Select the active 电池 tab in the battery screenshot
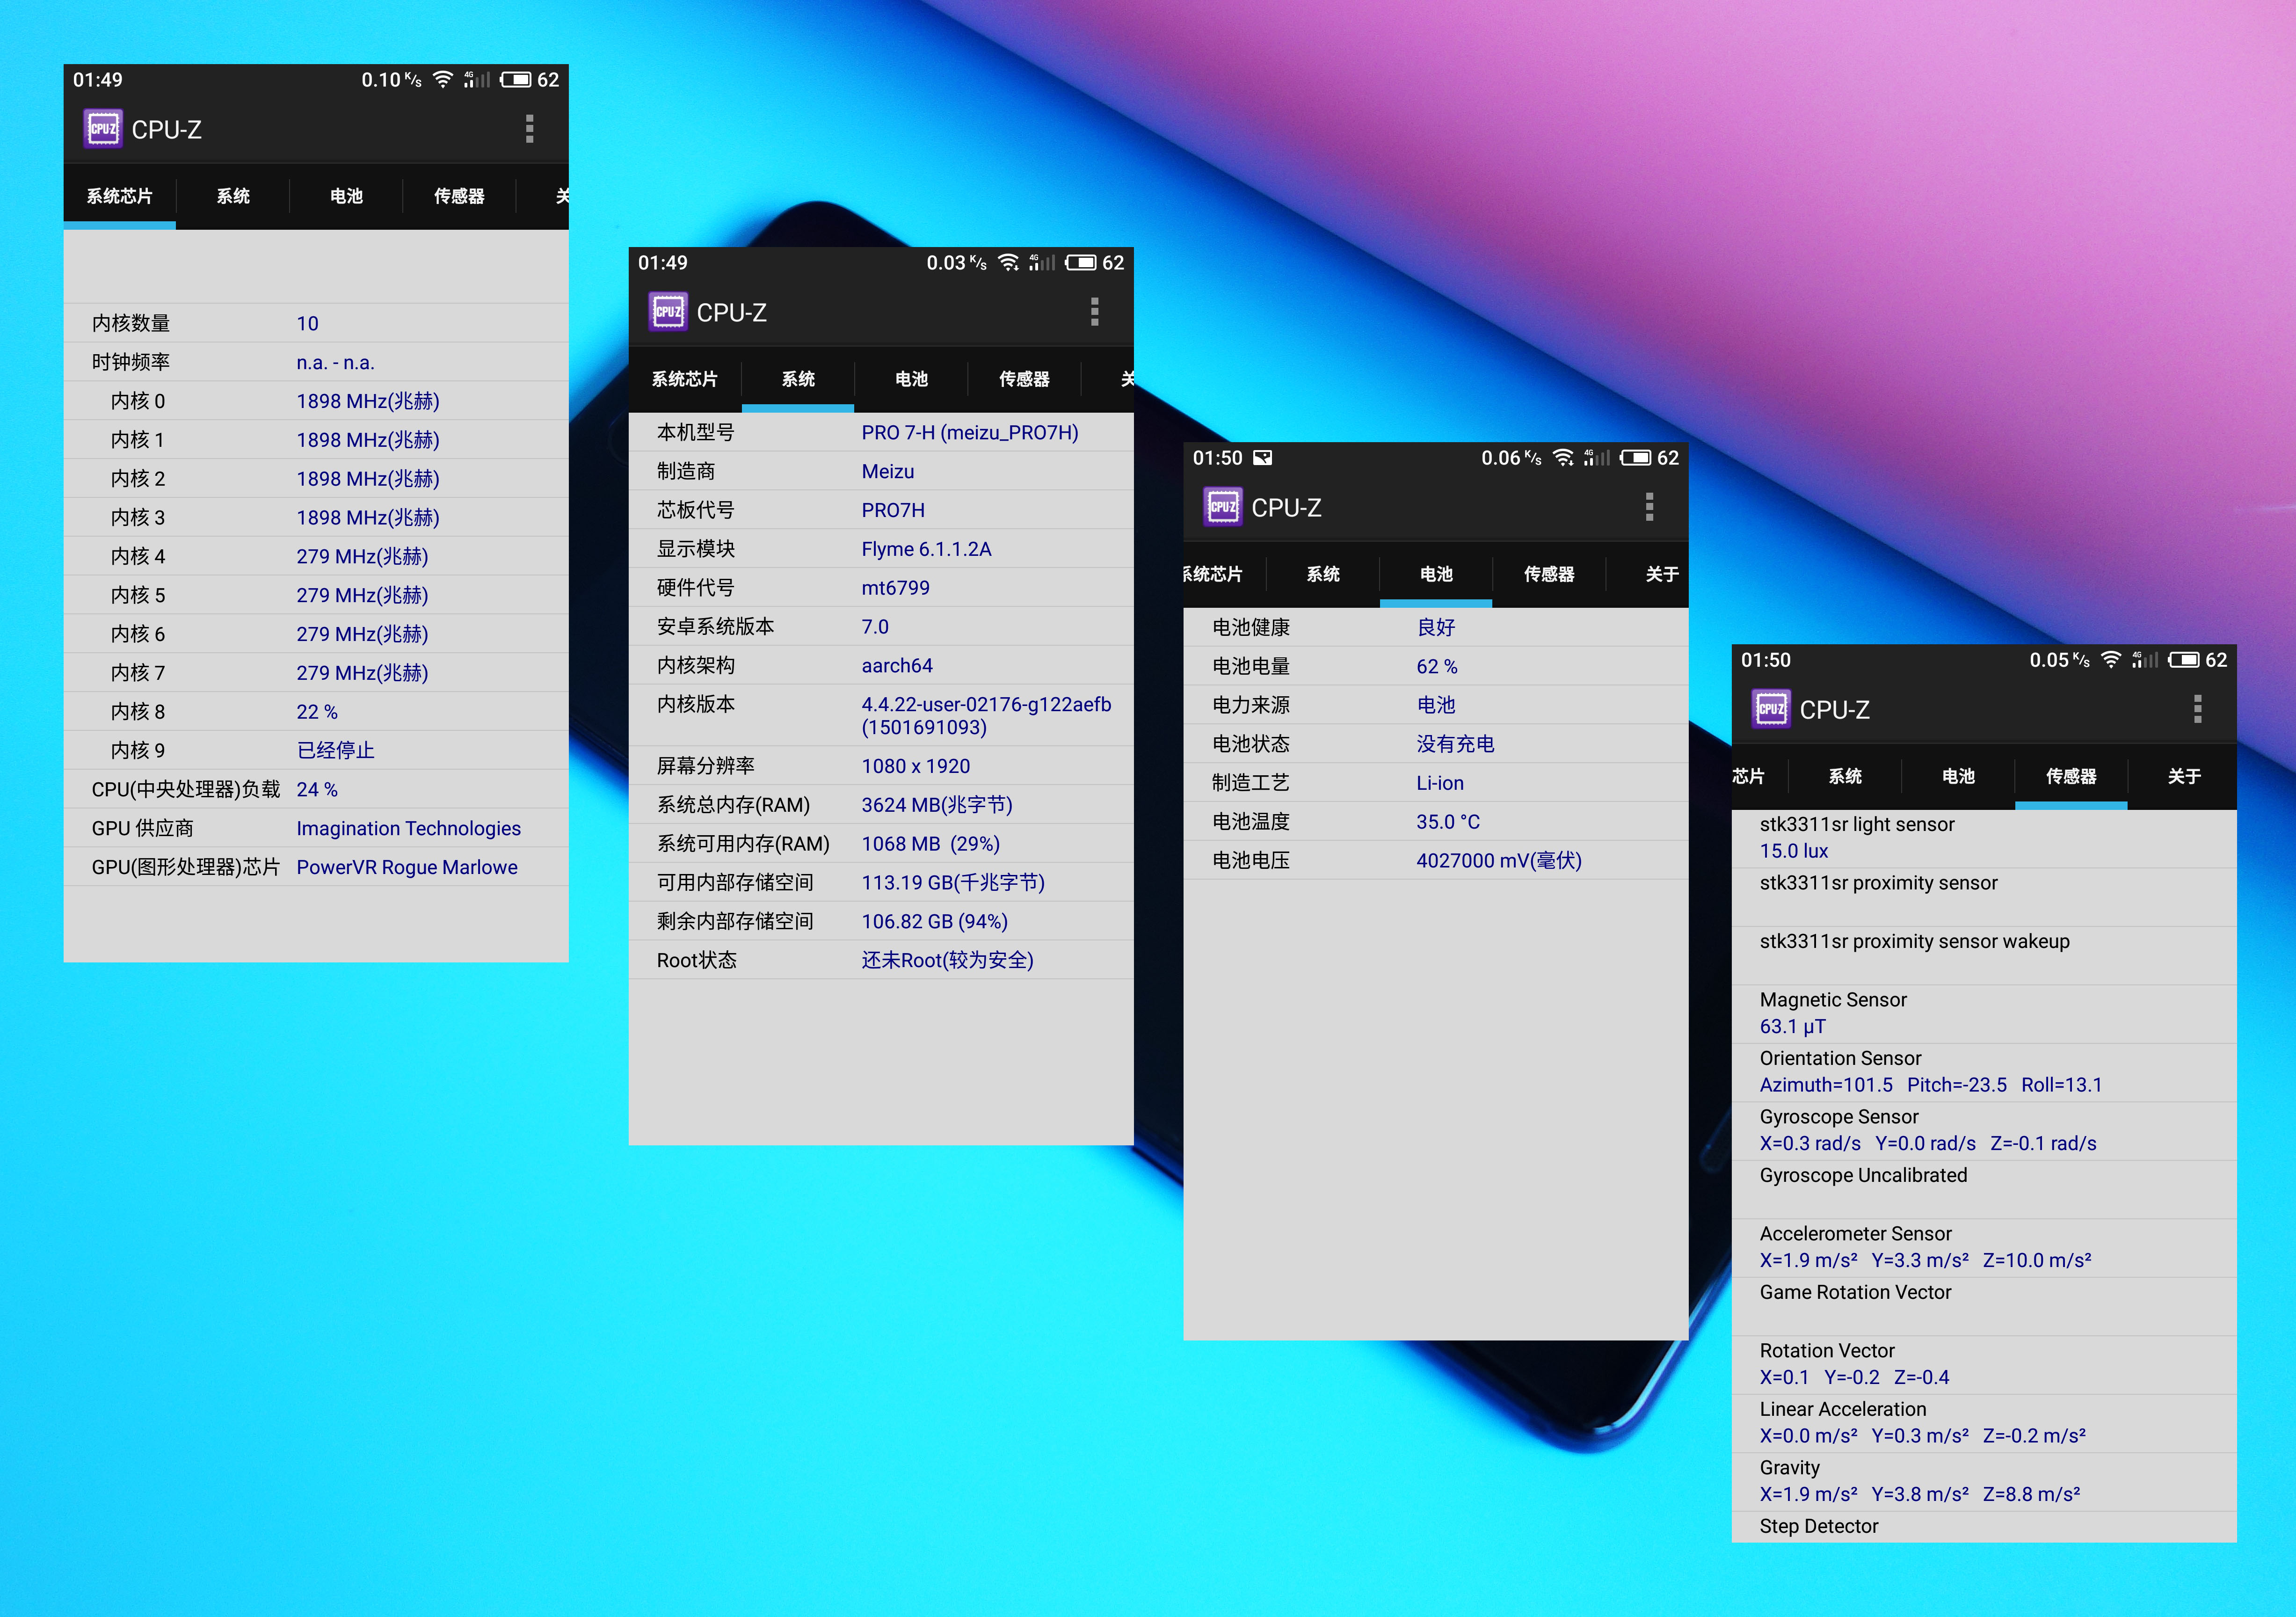Screen dimensions: 2296x1617 [1436, 574]
